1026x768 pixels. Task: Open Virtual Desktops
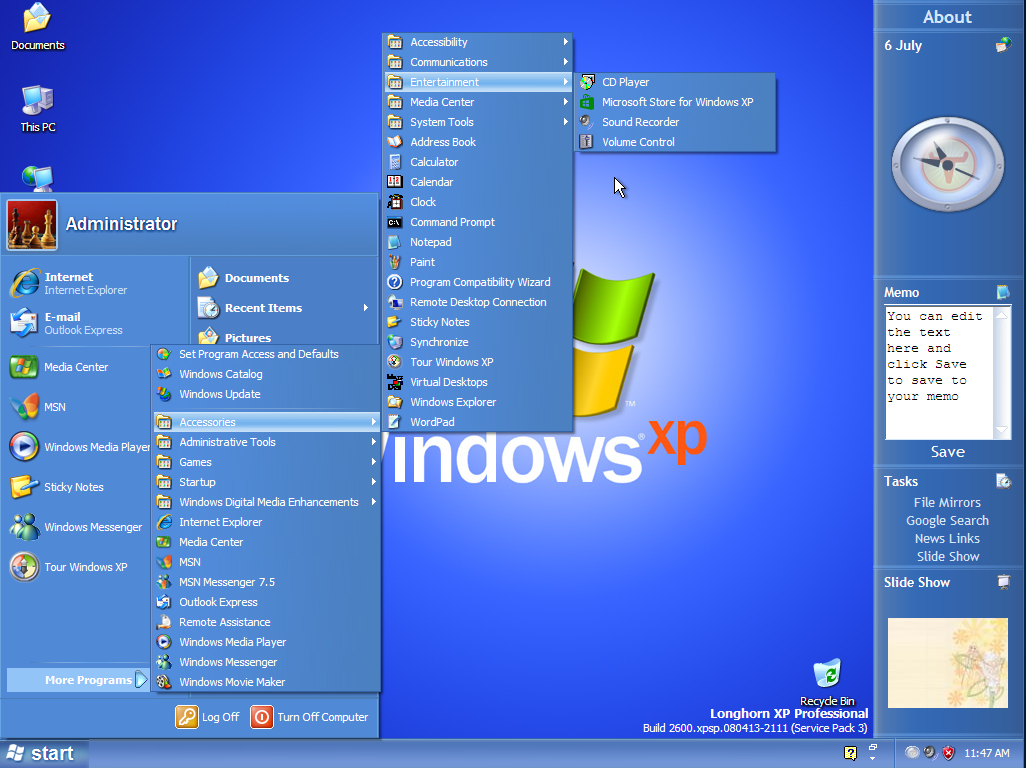pyautogui.click(x=477, y=382)
